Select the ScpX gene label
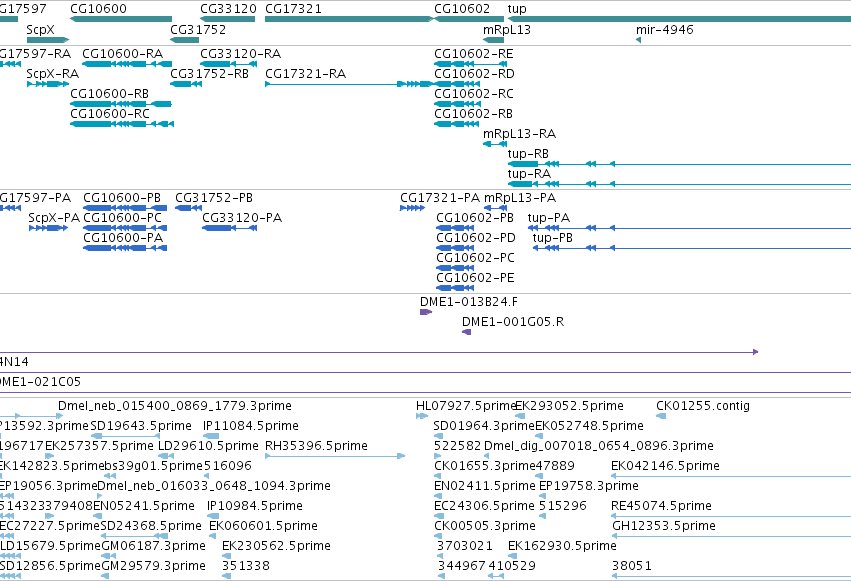Image resolution: width=851 pixels, height=581 pixels. 41,29
